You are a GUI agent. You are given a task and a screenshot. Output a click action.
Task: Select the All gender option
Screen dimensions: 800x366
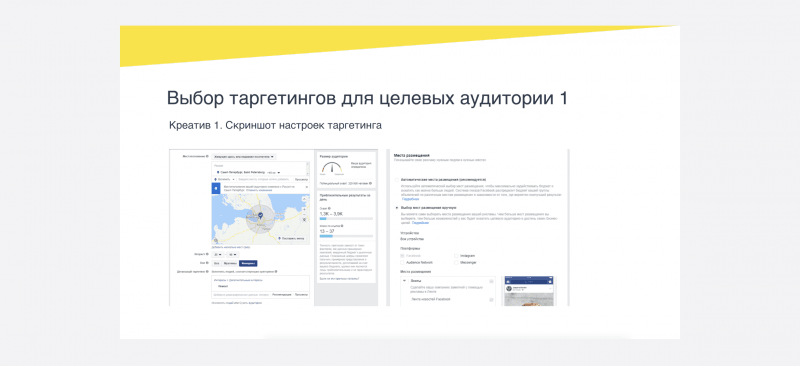[x=217, y=263]
